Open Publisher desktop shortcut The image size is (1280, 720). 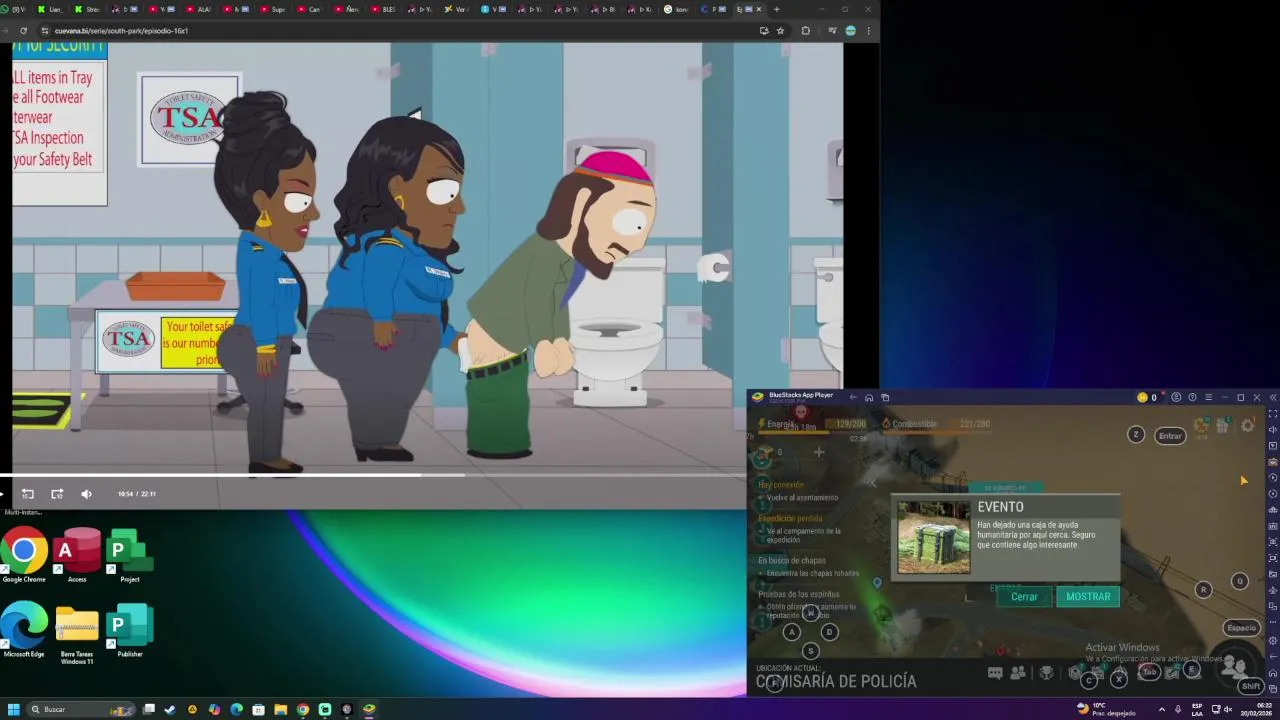coord(129,631)
